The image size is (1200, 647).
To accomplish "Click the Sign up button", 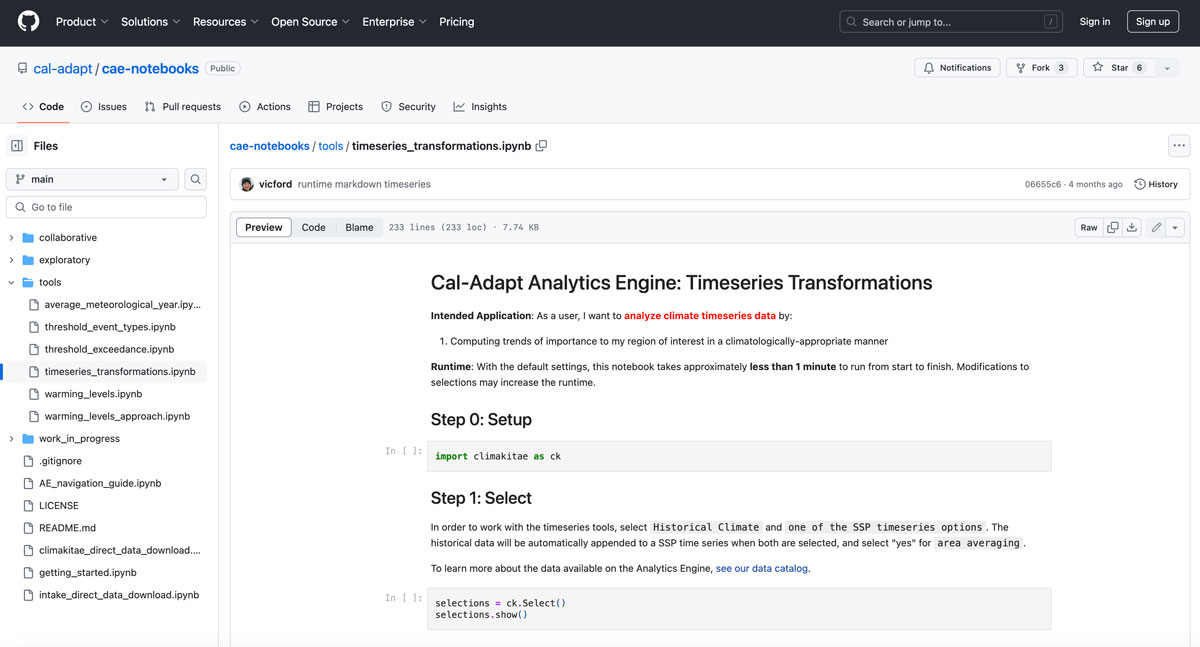I will click(1152, 21).
